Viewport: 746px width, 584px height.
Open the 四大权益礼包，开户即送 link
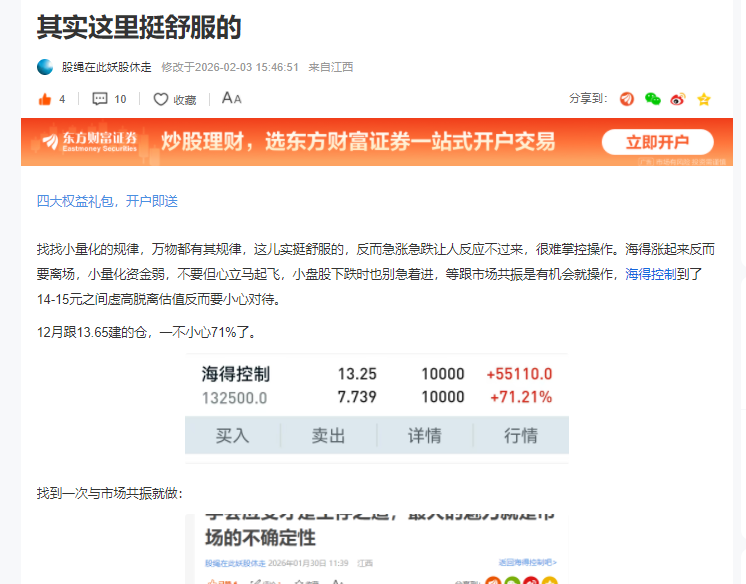tap(107, 201)
